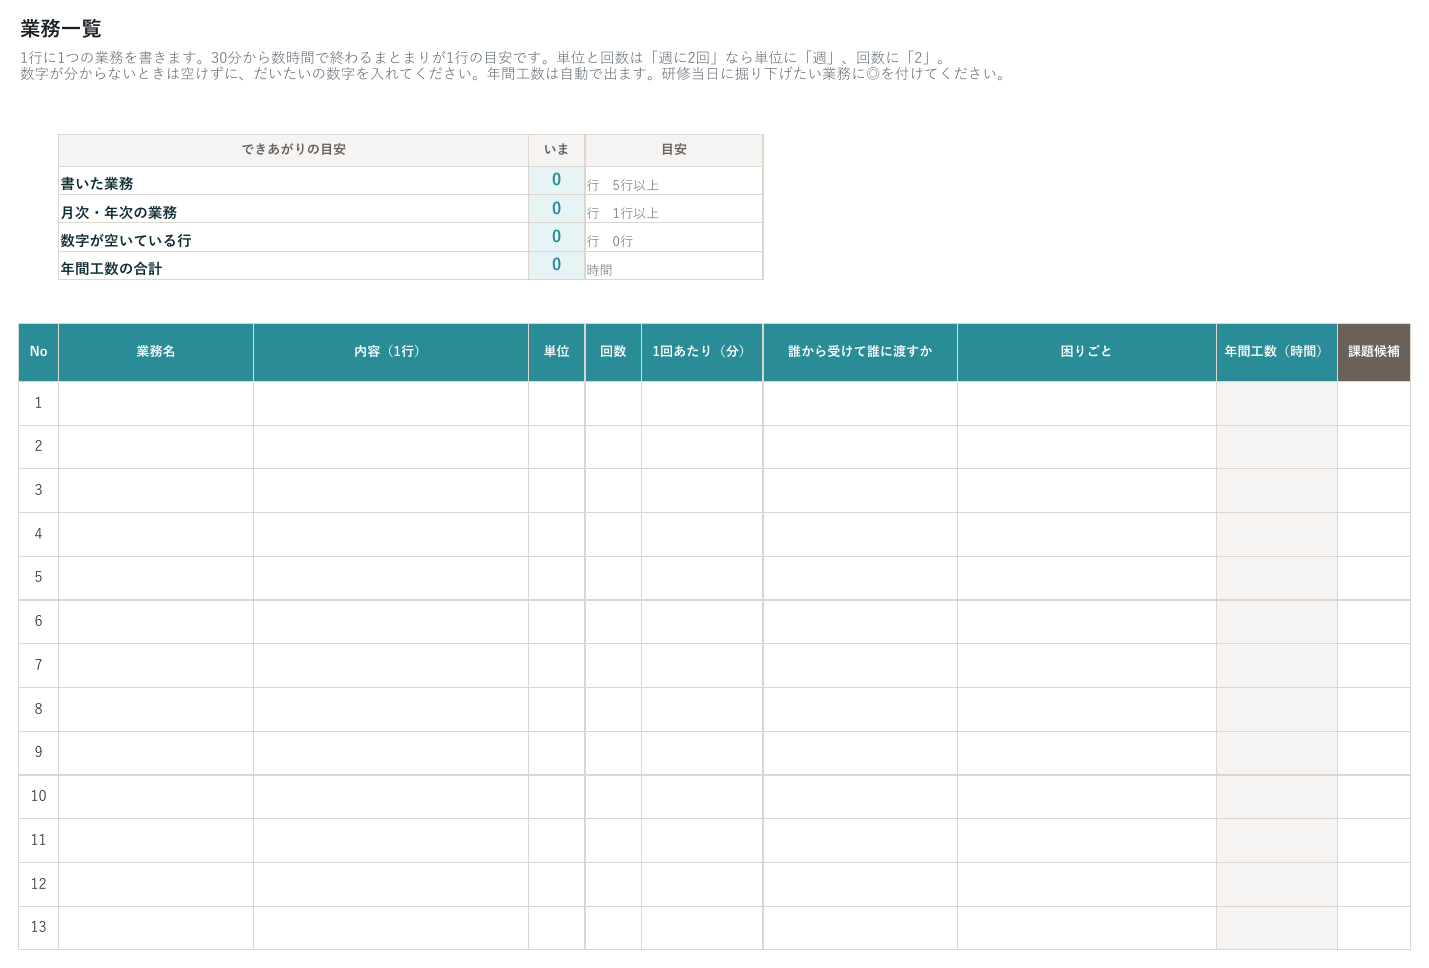Select the 課題候補 cell in row 1
The width and height of the screenshot is (1429, 968).
point(1374,403)
